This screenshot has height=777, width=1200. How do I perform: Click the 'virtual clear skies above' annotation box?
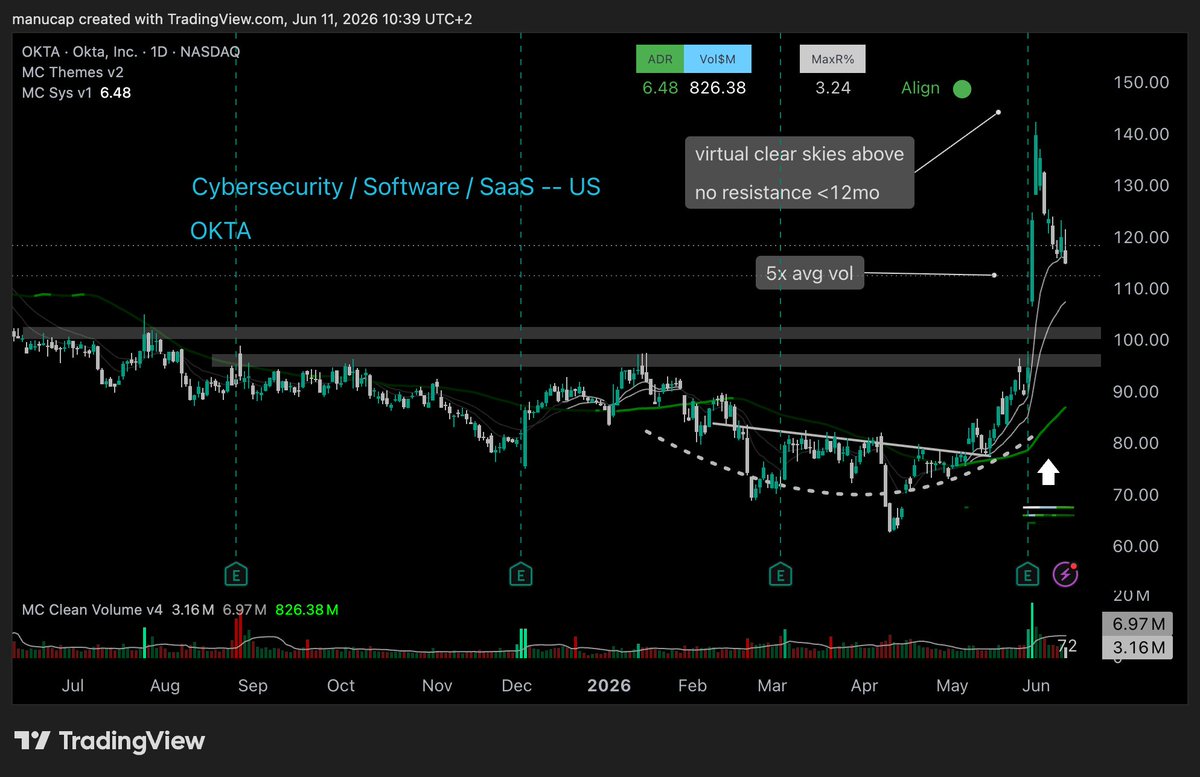coord(800,172)
